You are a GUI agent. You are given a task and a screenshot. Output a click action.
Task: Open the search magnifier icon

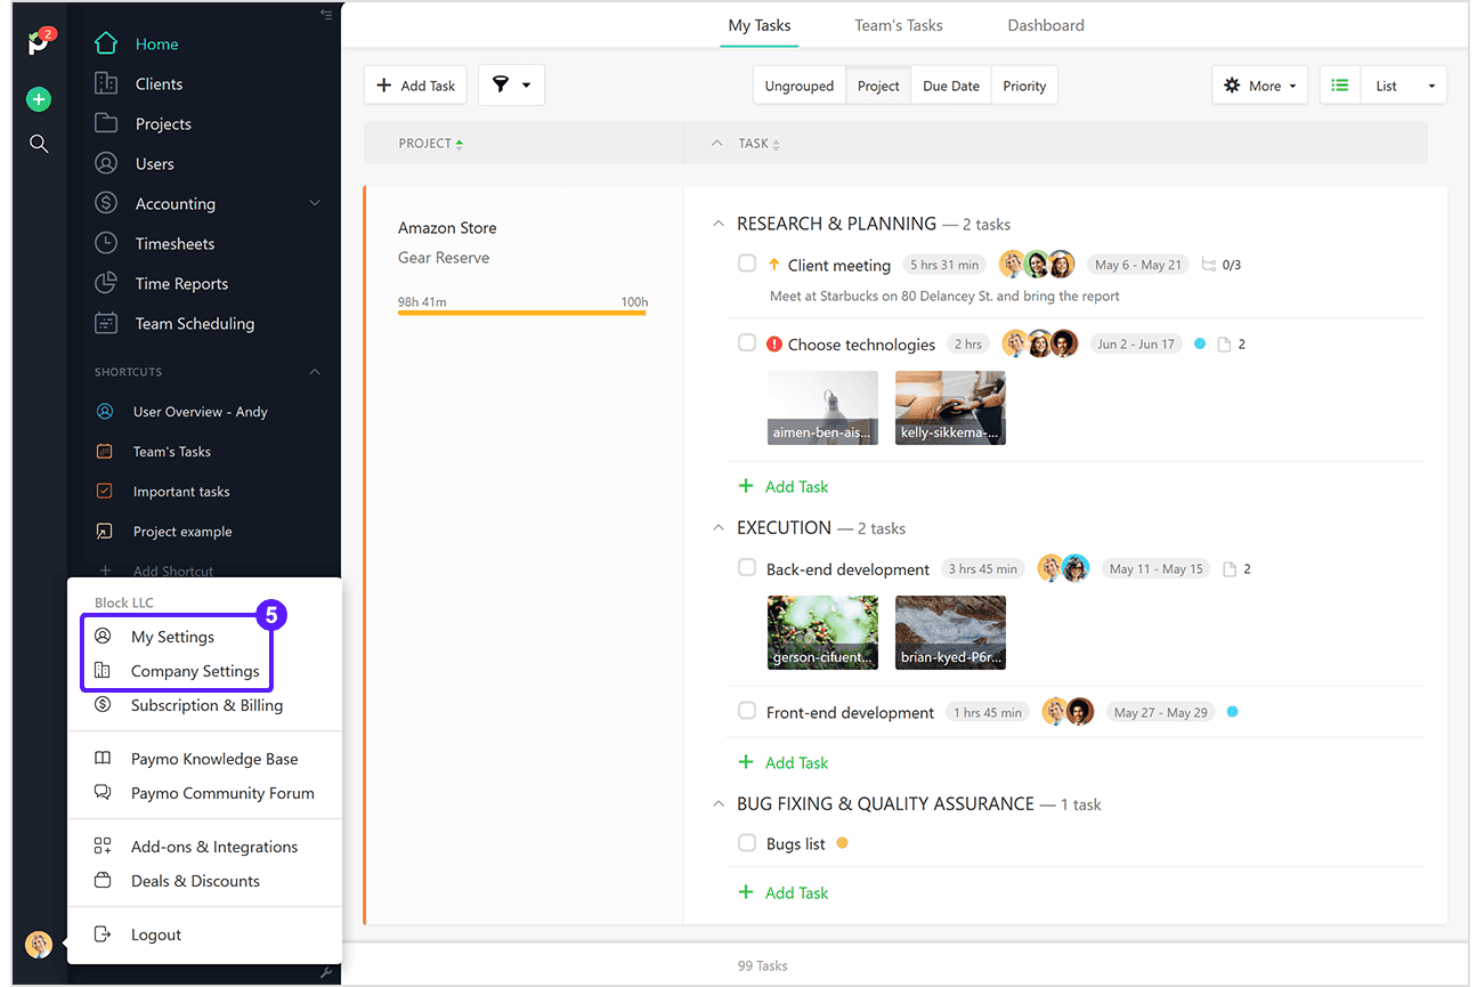click(39, 144)
